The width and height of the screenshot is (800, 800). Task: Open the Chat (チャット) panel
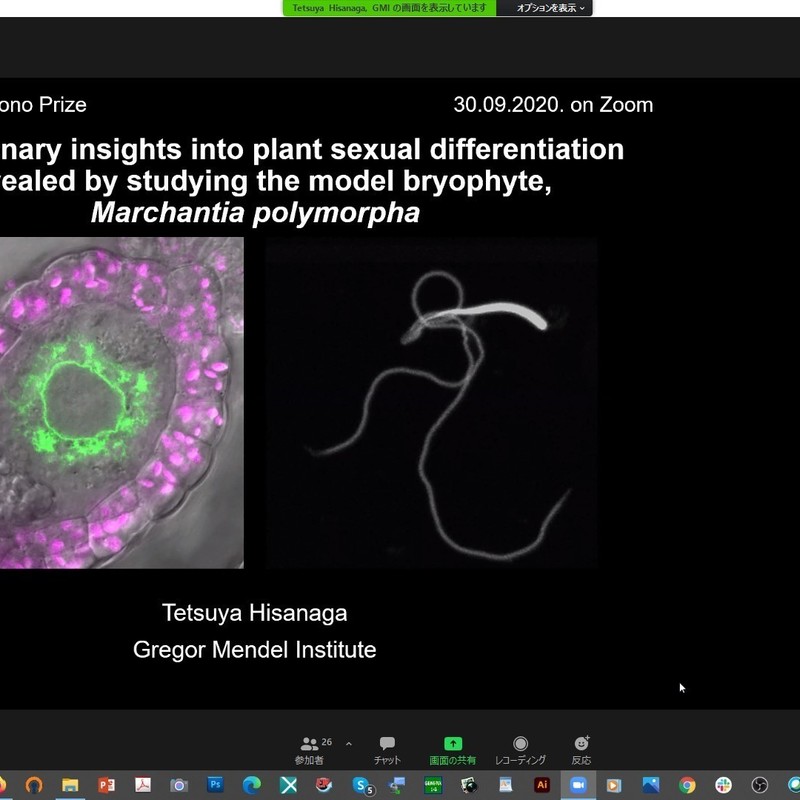pos(387,749)
